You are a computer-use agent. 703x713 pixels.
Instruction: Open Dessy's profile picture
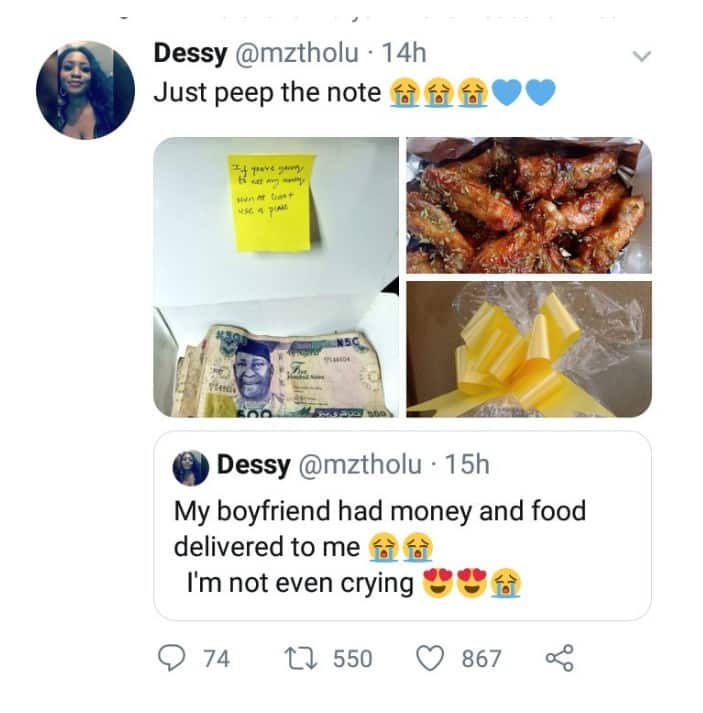(85, 90)
